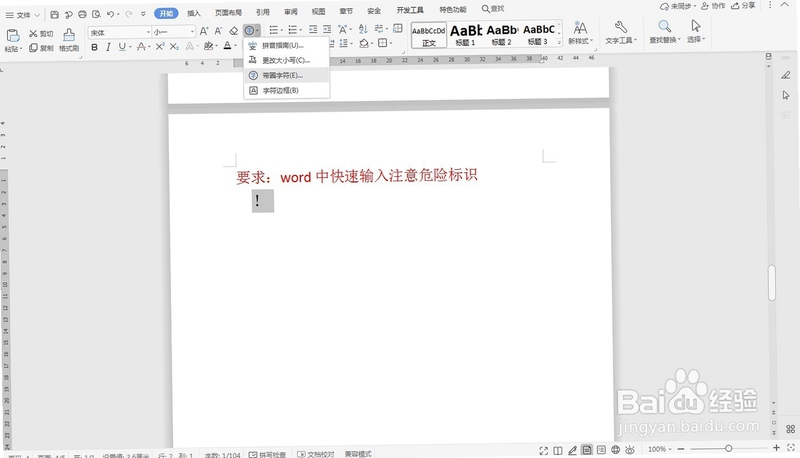The height and width of the screenshot is (458, 800).
Task: Click the document proofing (文档校对) button
Action: pos(316,454)
